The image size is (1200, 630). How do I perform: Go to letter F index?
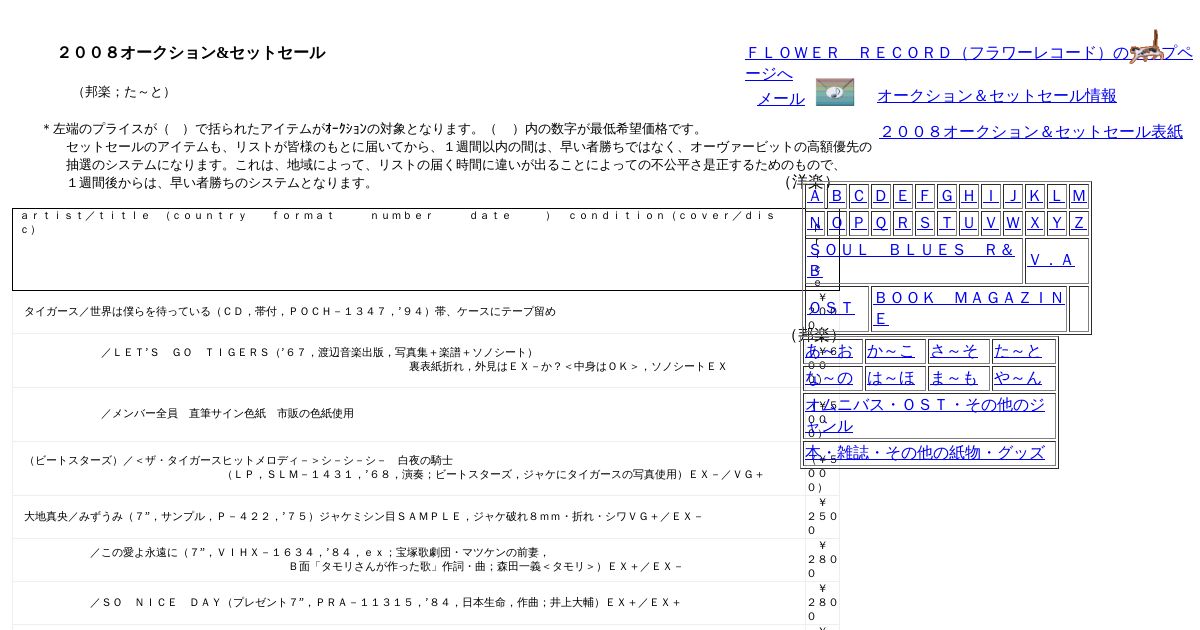[x=925, y=195]
